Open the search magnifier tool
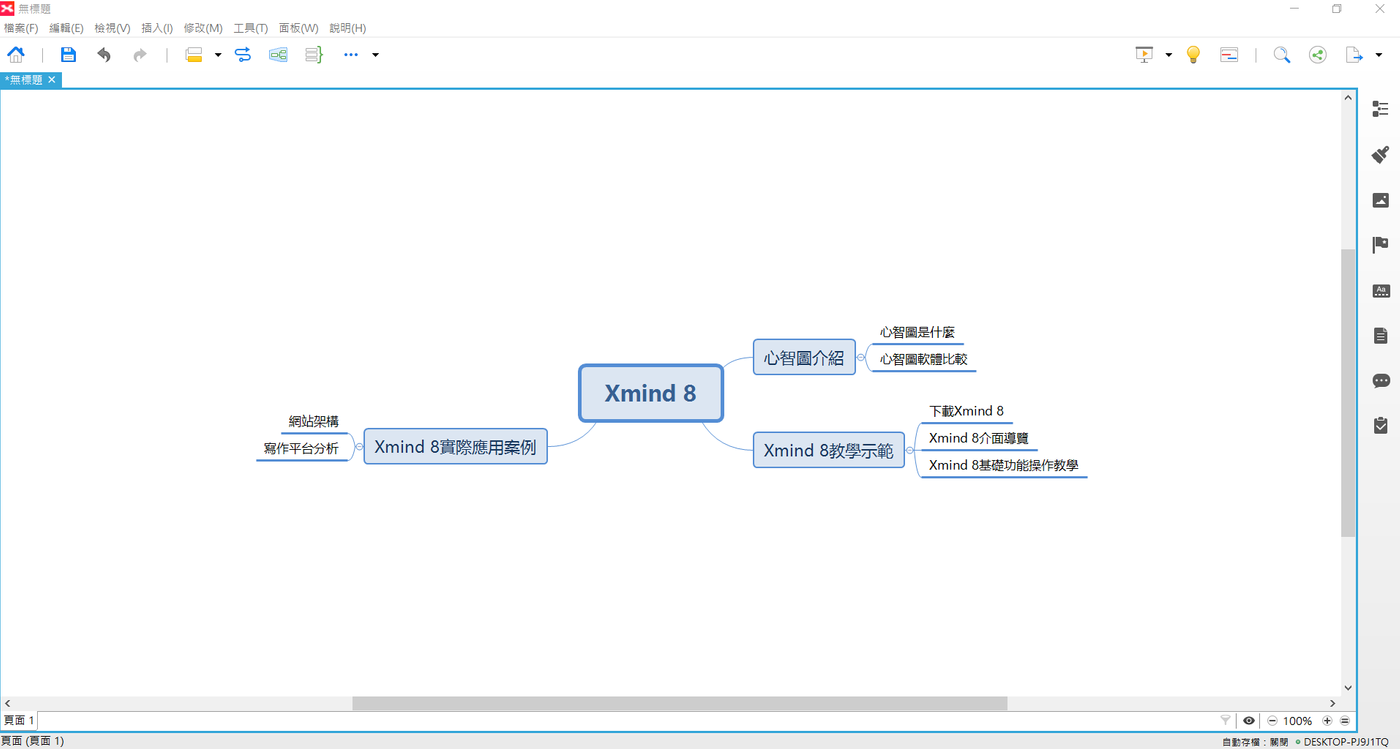 [x=1282, y=55]
